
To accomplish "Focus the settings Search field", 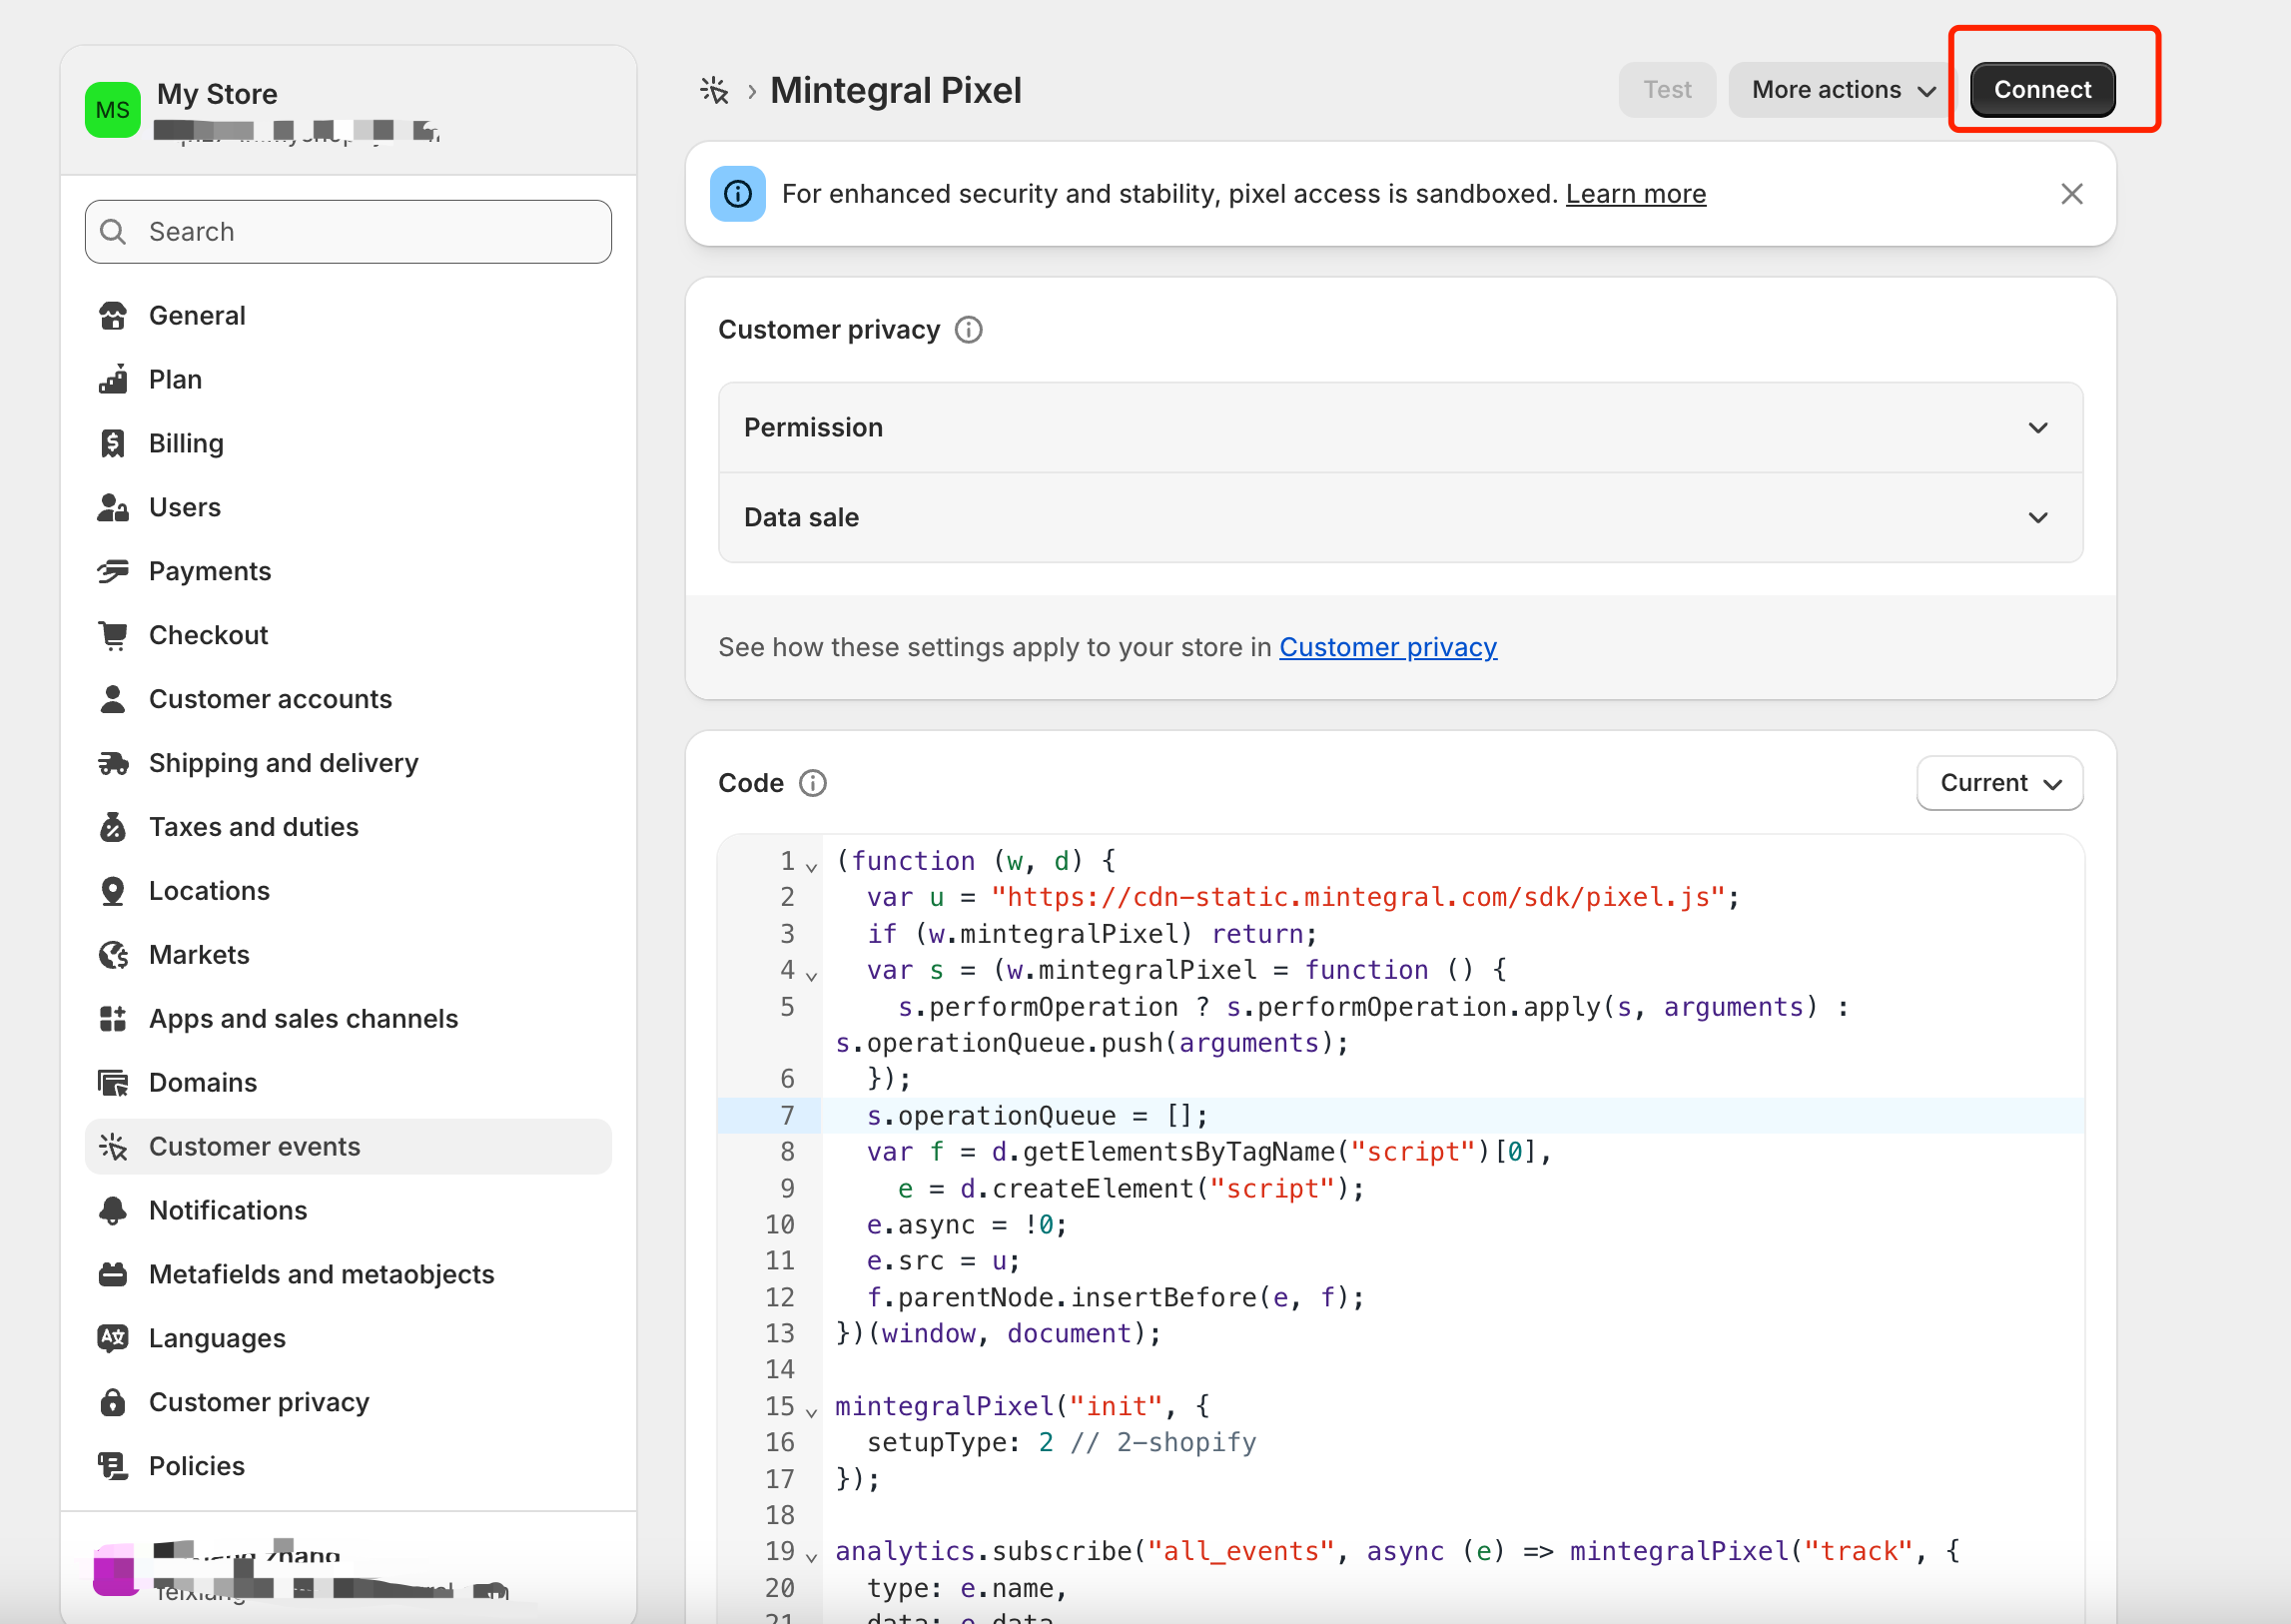I will pyautogui.click(x=348, y=232).
